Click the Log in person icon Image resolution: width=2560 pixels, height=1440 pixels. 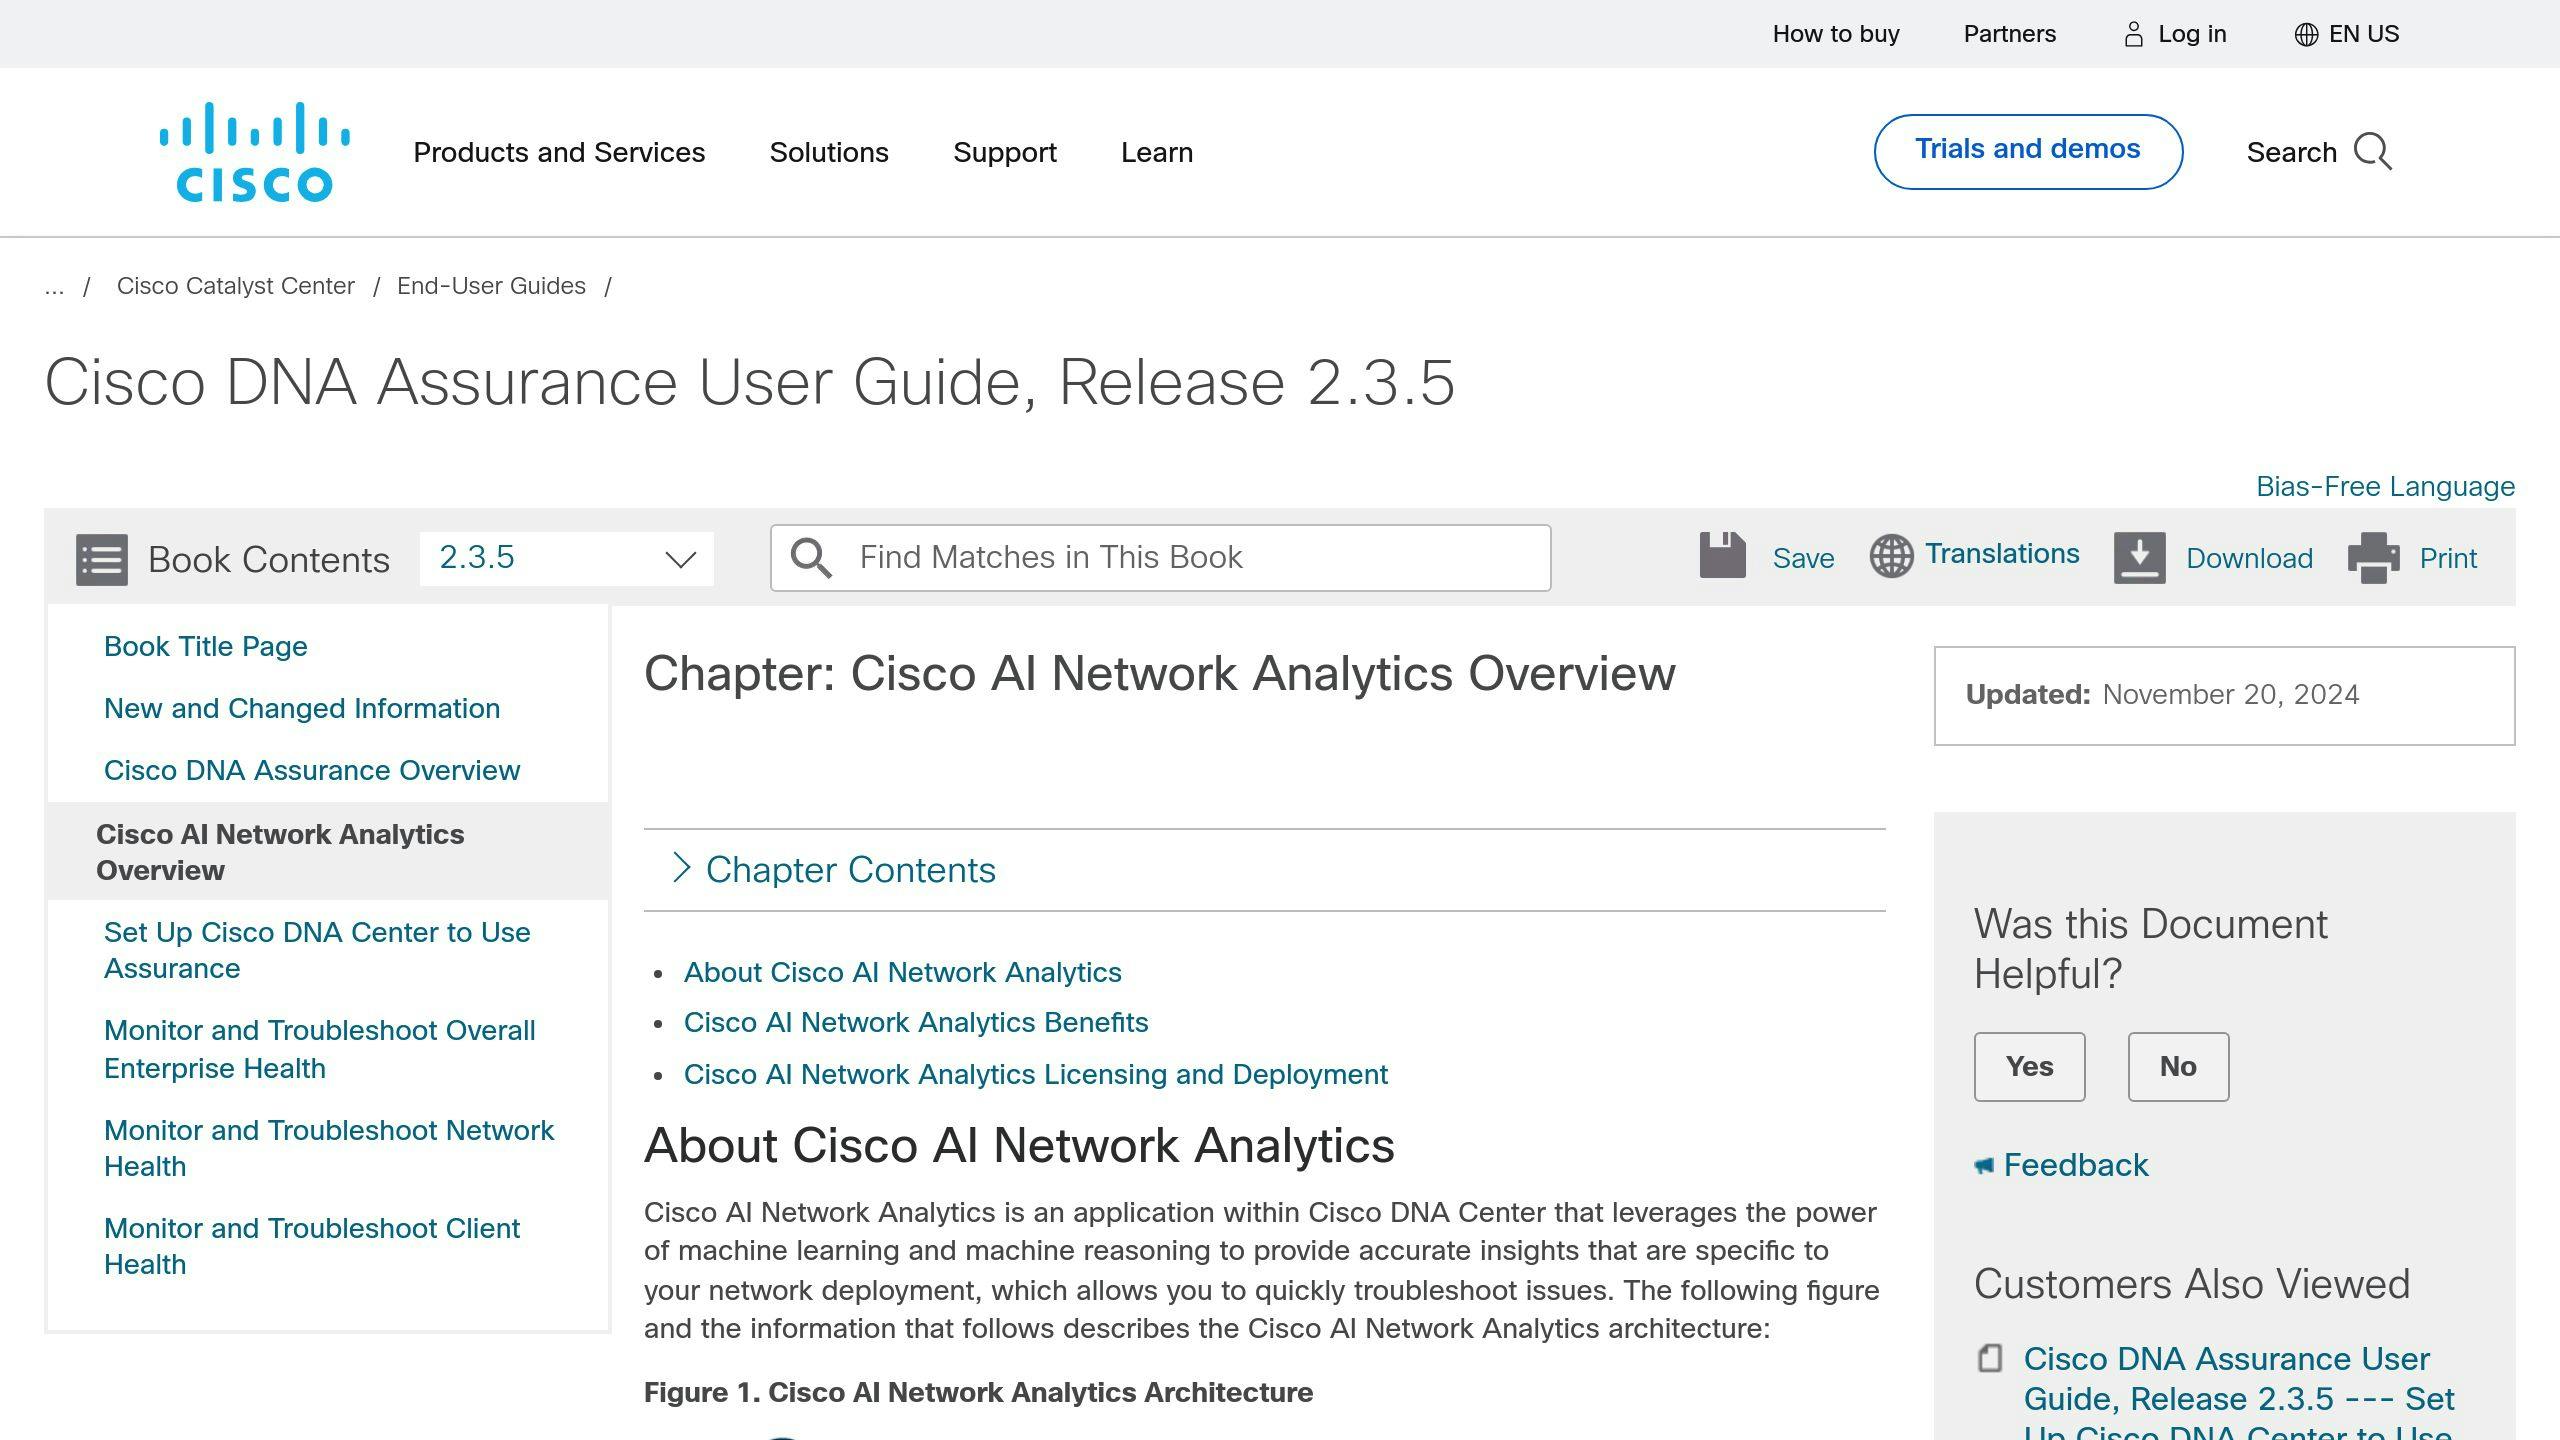point(2133,34)
